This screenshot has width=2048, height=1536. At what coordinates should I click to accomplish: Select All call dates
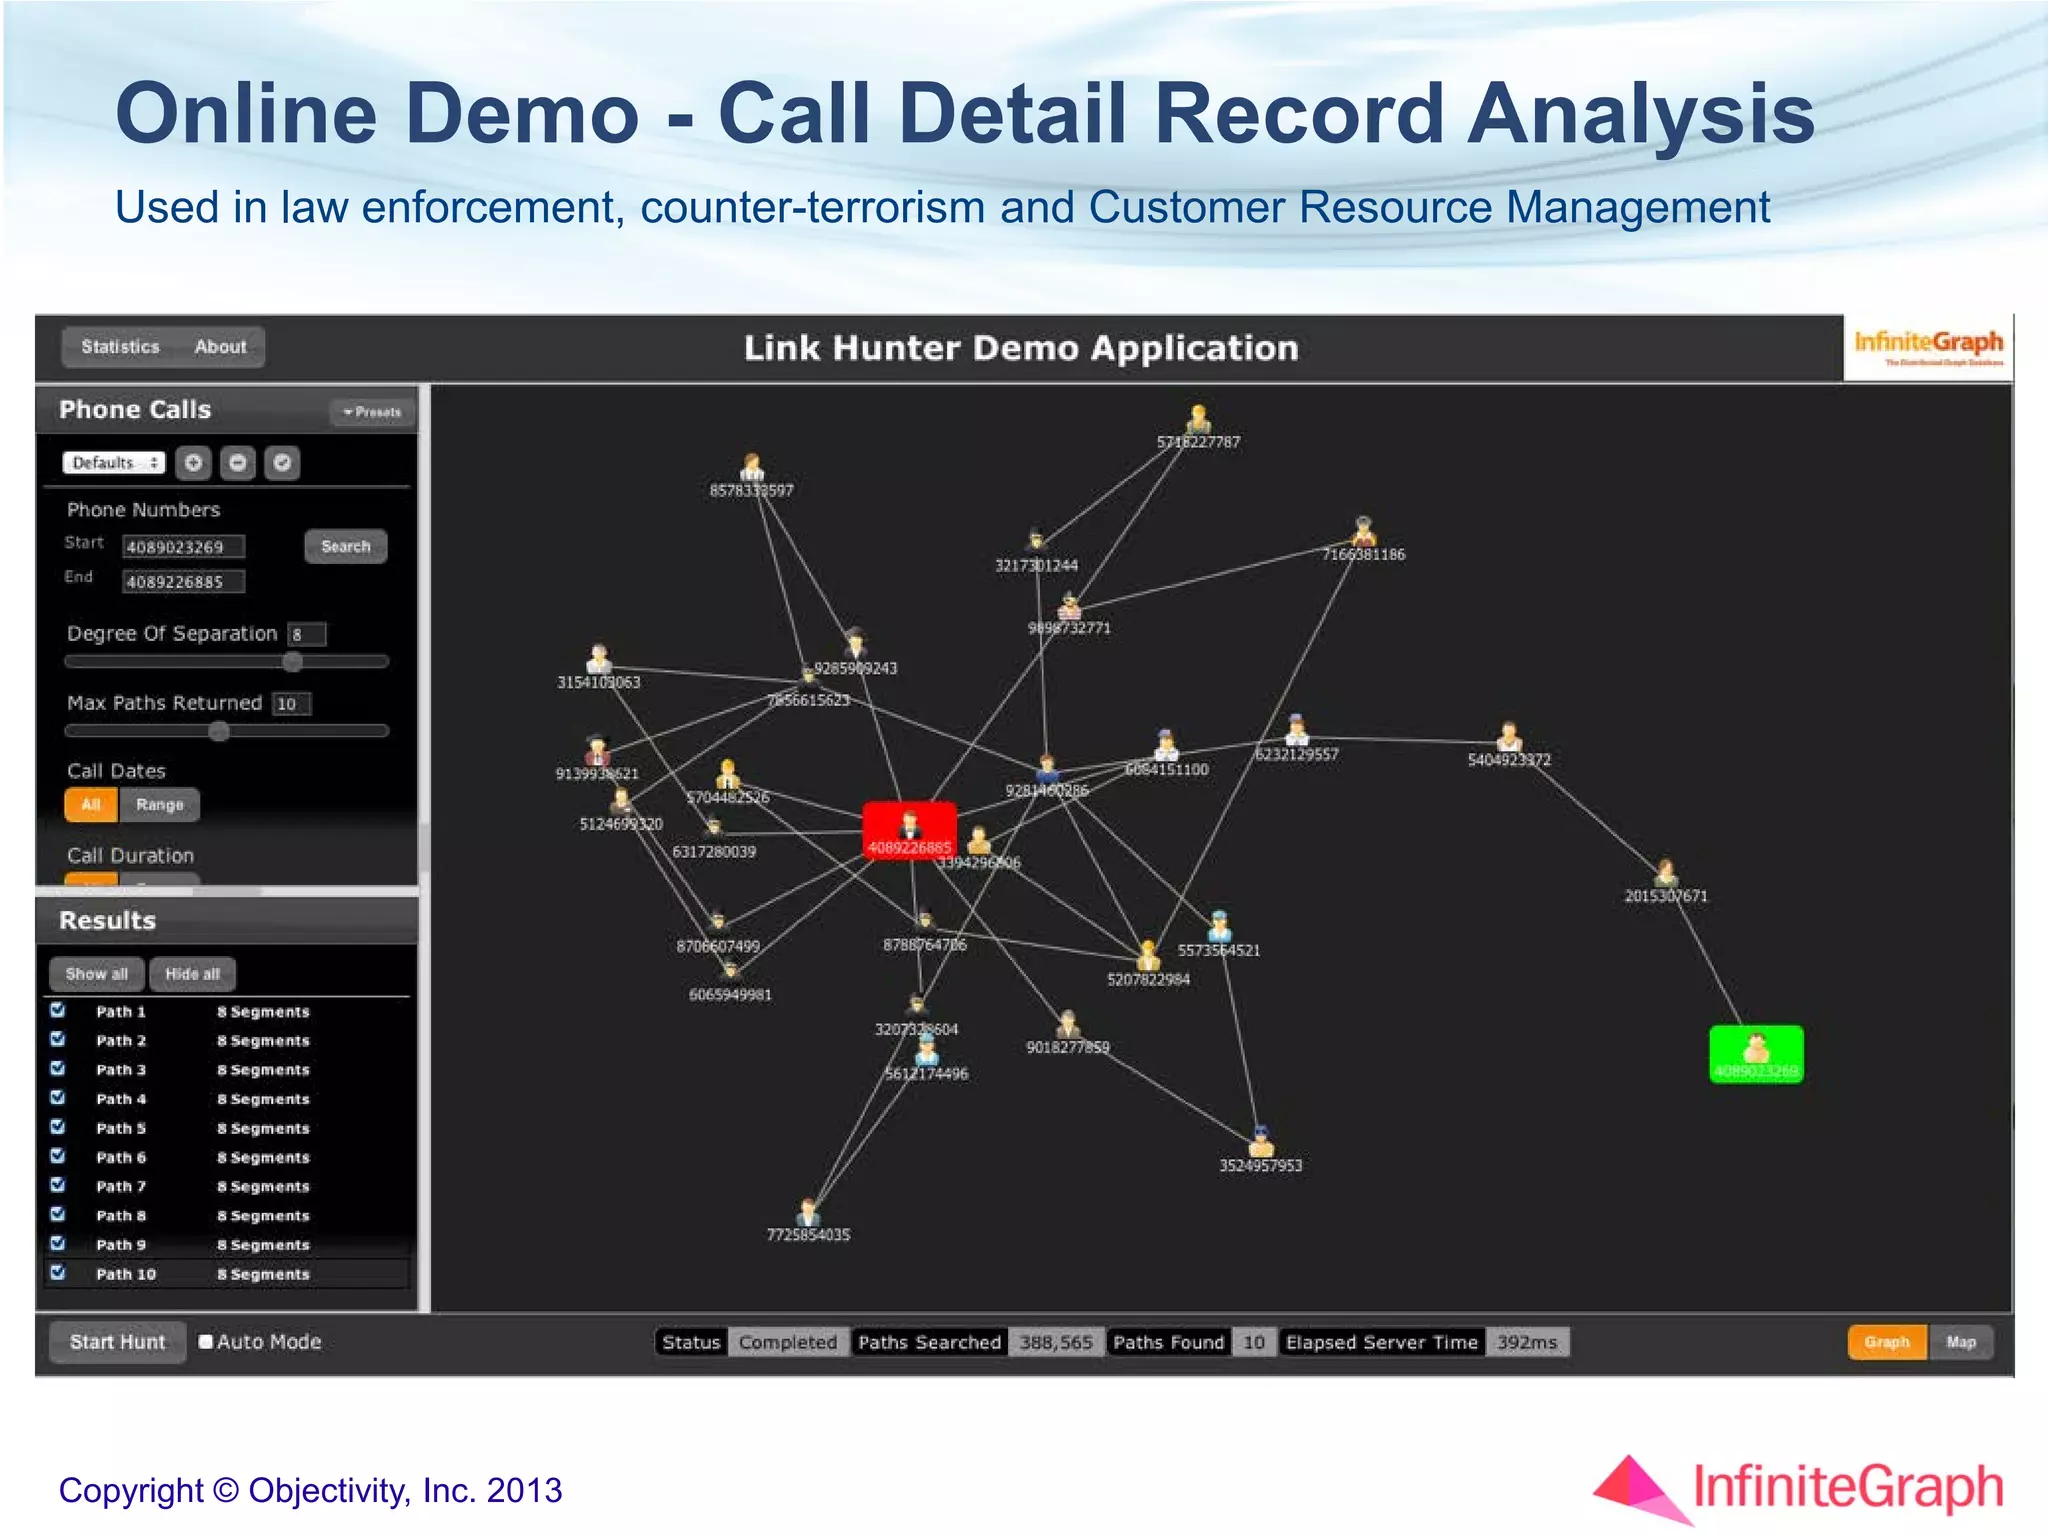point(91,805)
